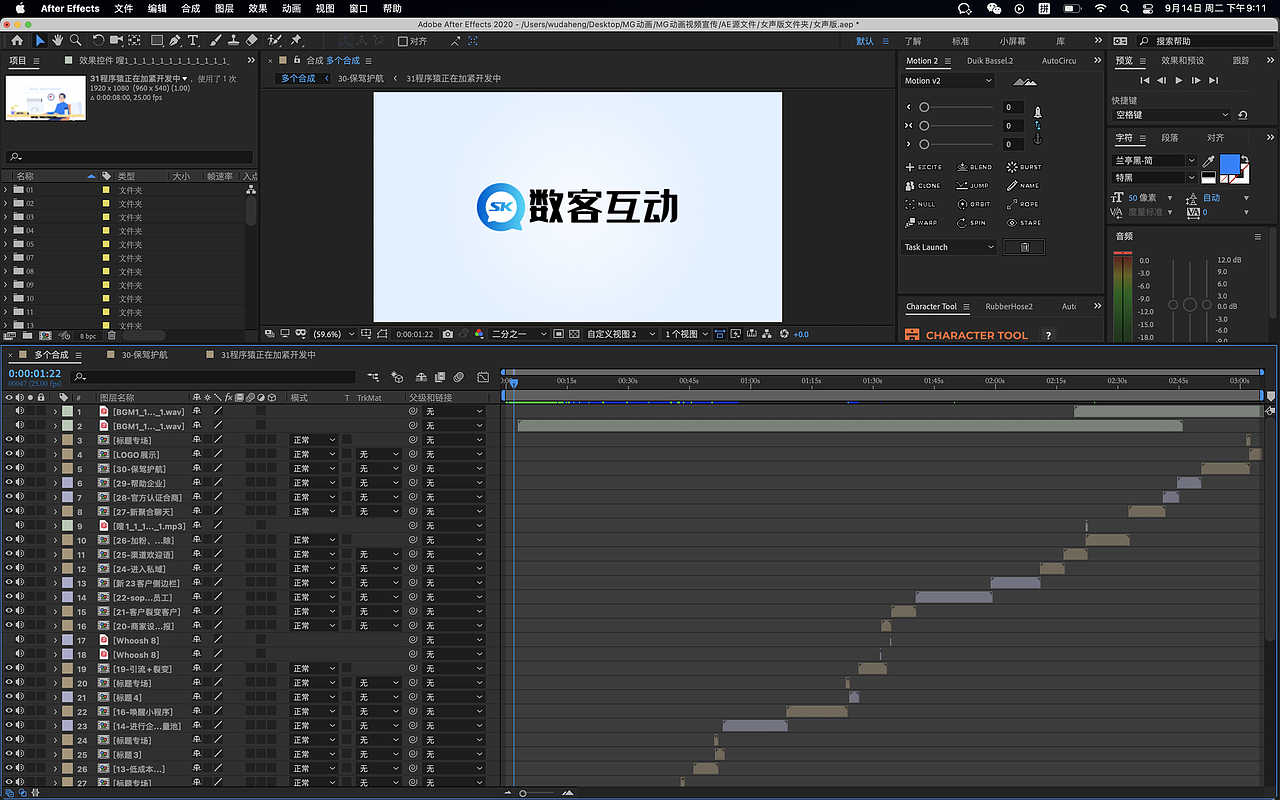Select the Roto Brush tool
The height and width of the screenshot is (800, 1280).
point(275,41)
